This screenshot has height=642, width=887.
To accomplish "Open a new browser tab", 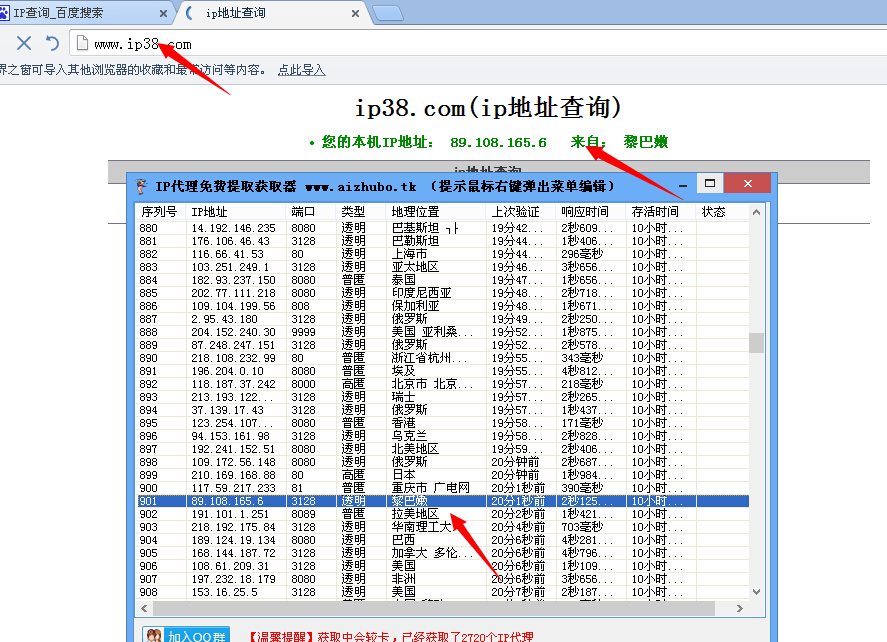I will click(x=388, y=13).
